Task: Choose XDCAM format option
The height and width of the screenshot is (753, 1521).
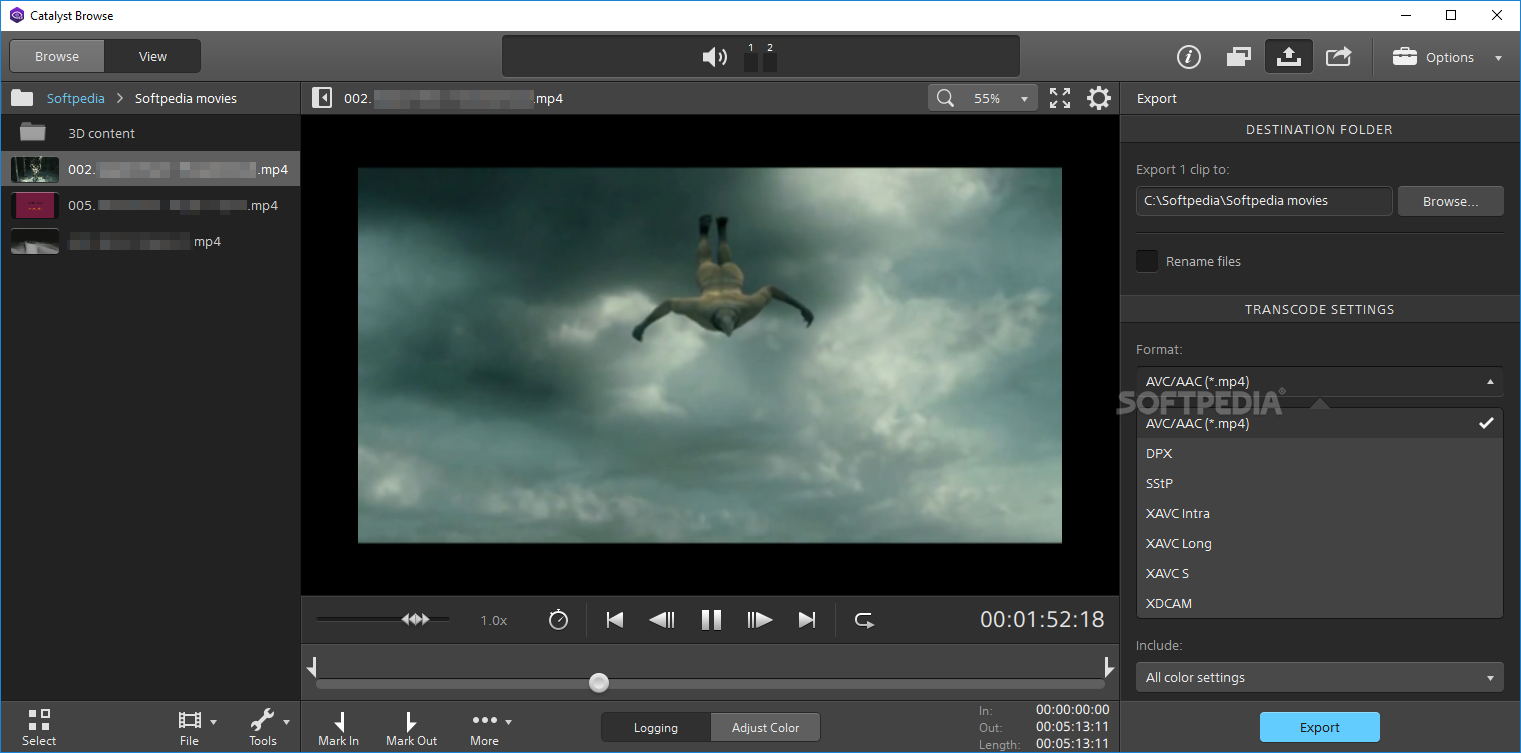Action: click(1319, 603)
